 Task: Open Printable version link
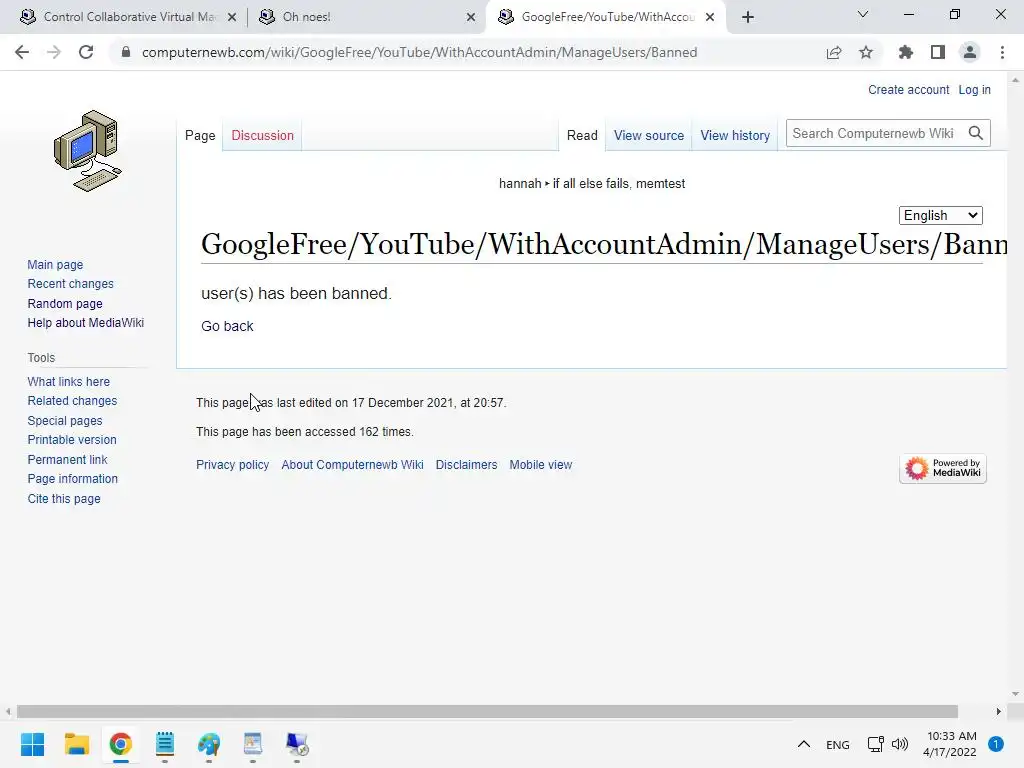pyautogui.click(x=72, y=440)
